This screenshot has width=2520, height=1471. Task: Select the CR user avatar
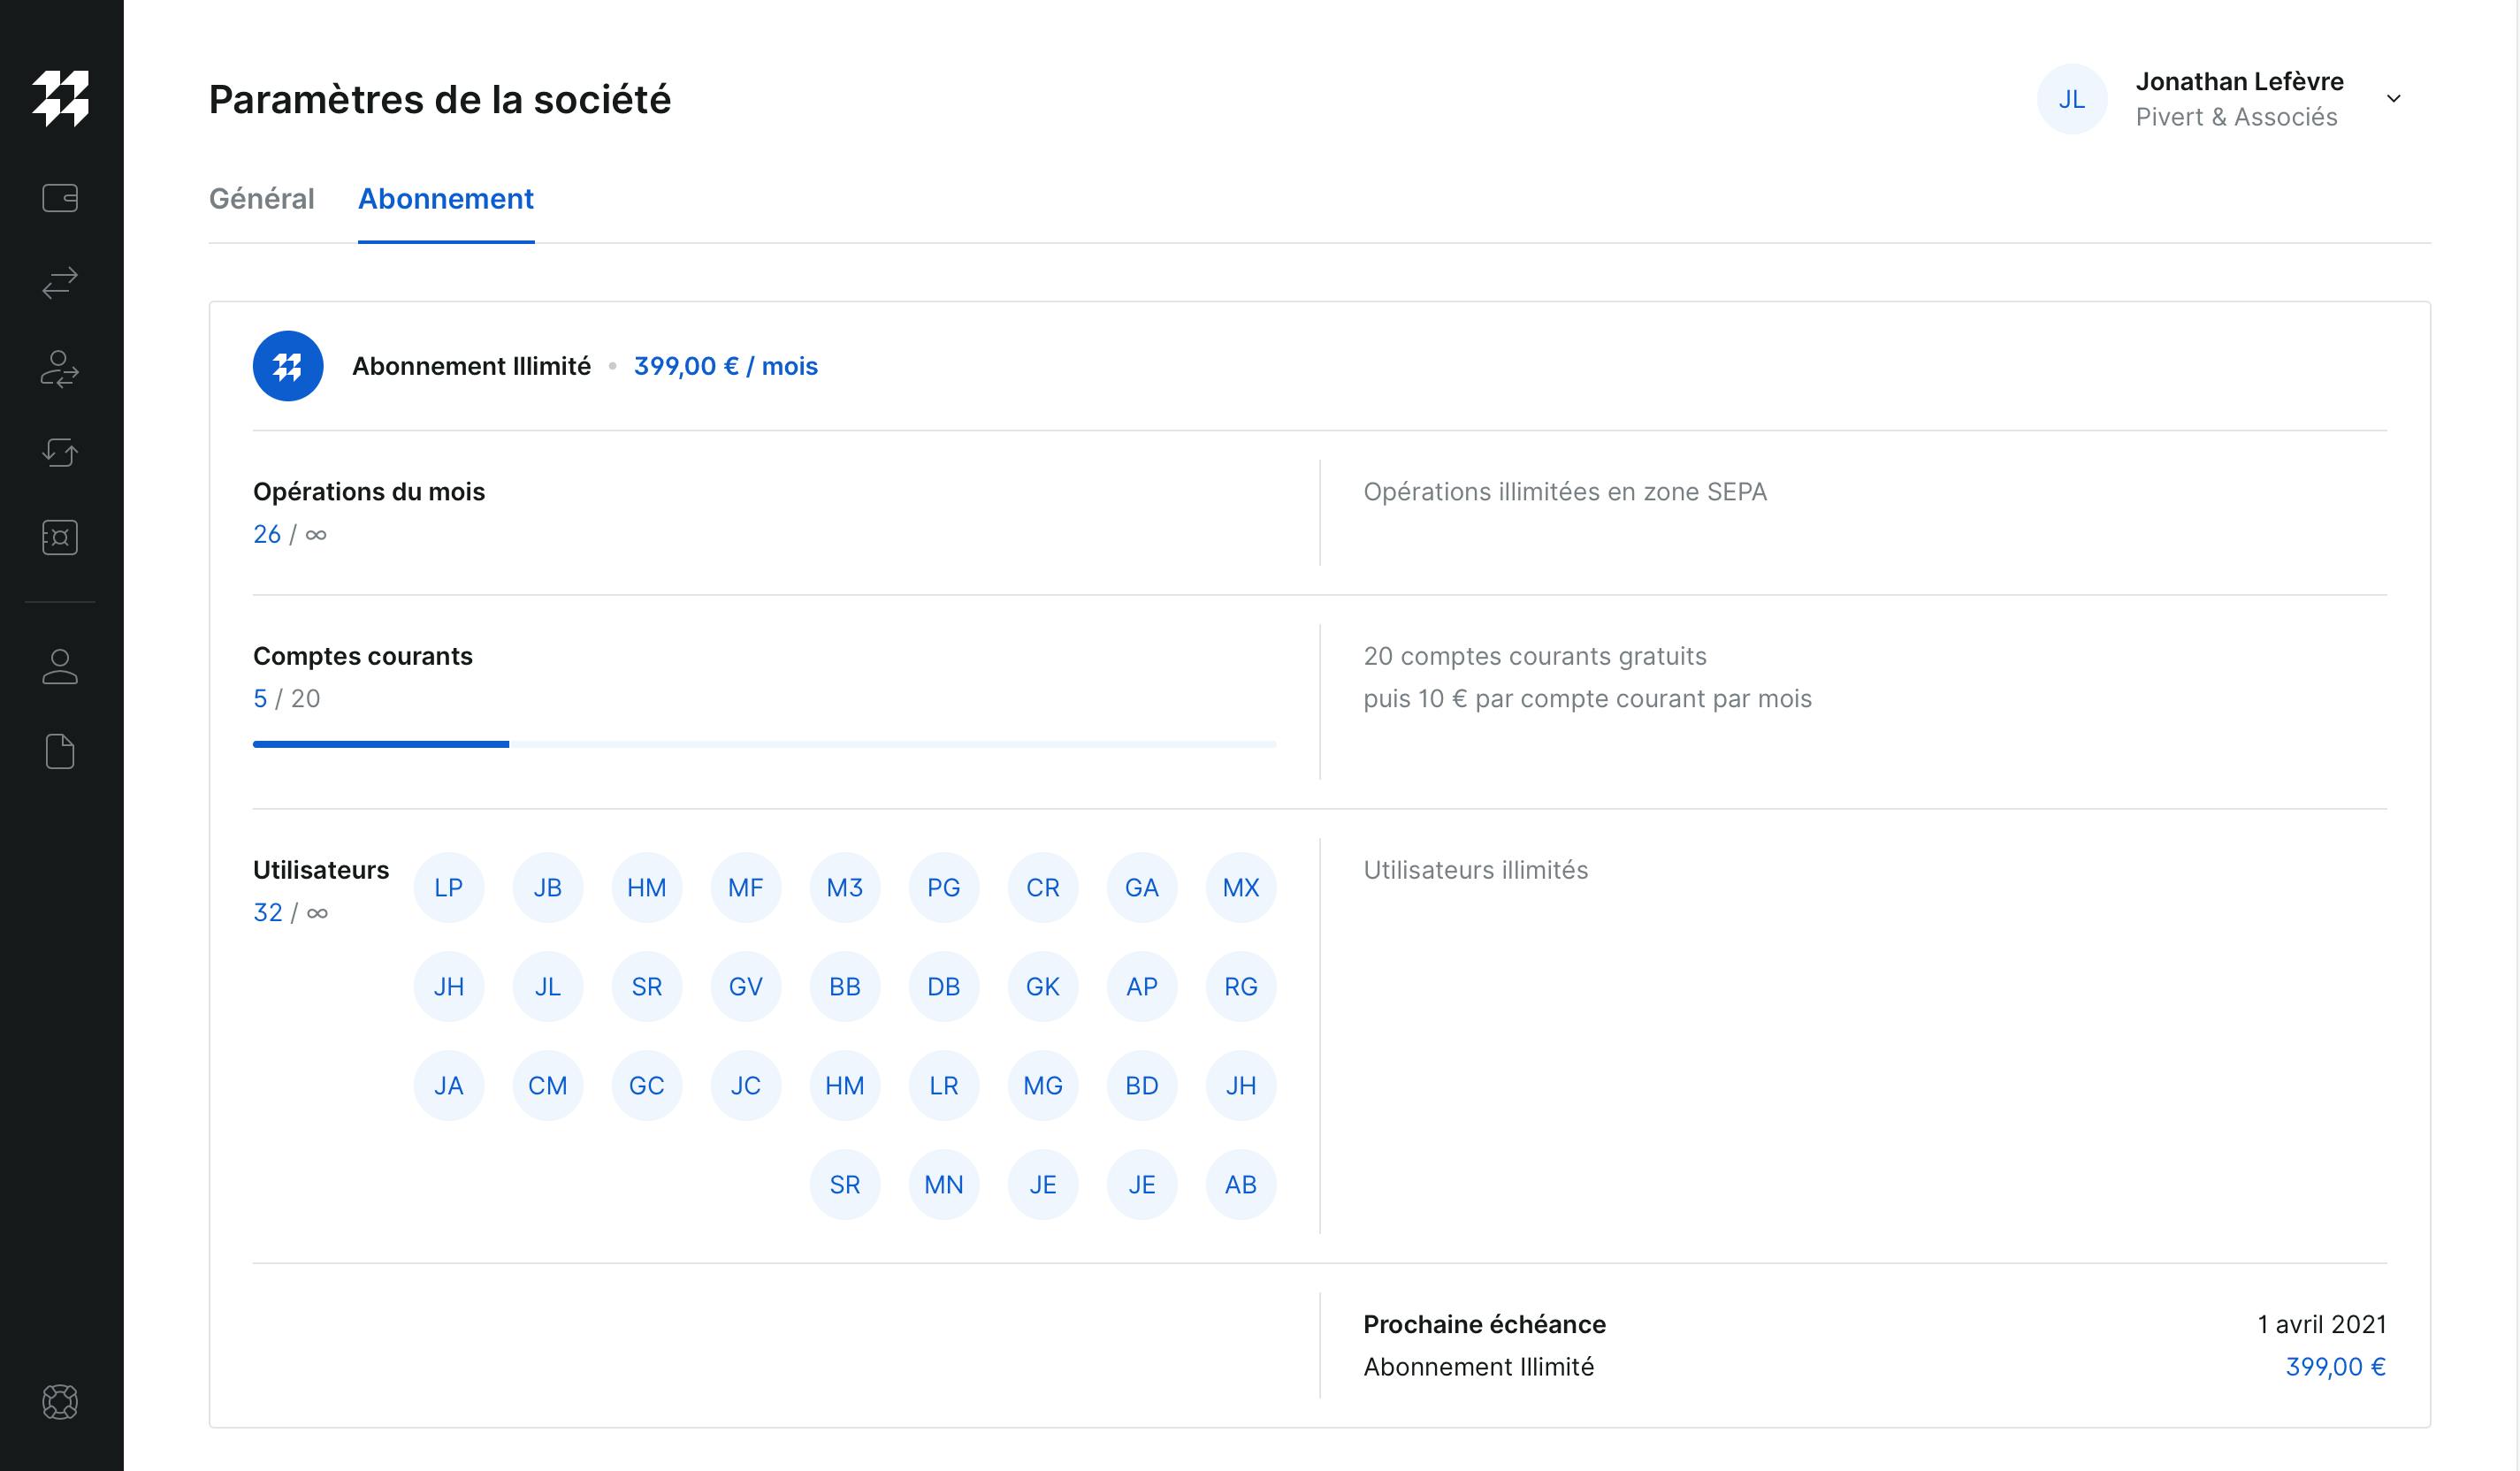(x=1043, y=887)
